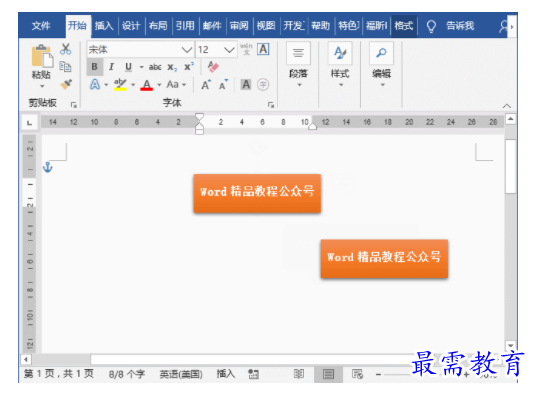This screenshot has width=533, height=395.
Task: Switch to Web Layout view
Action: point(357,374)
